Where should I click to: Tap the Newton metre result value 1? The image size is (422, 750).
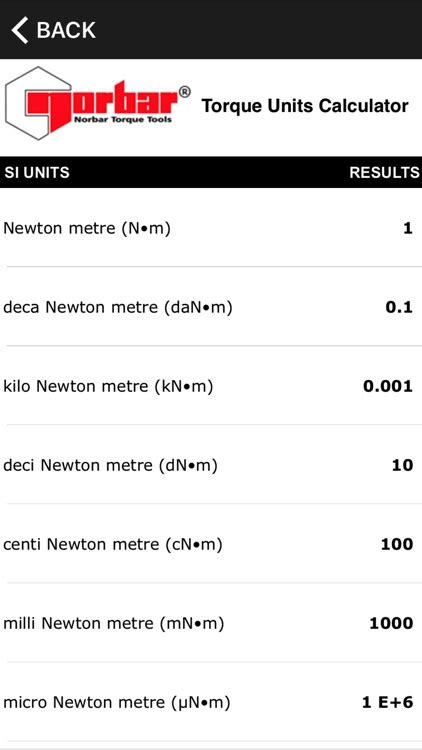click(x=407, y=228)
